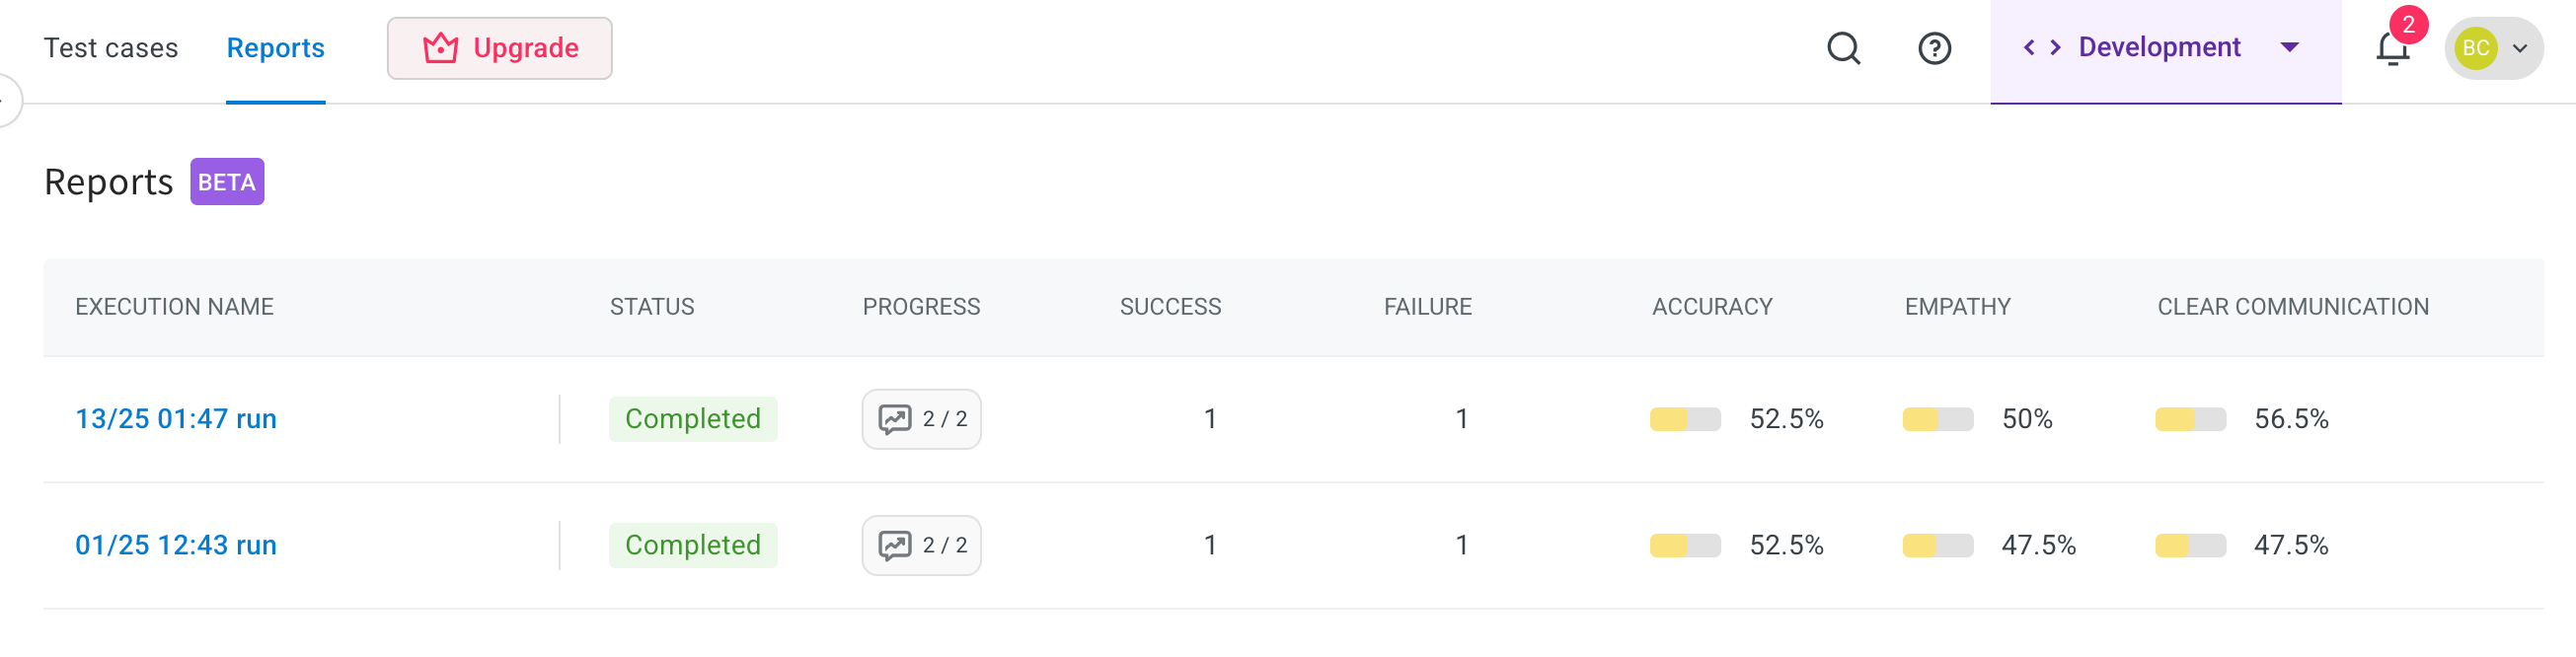Click progress chart icon for 01/25 run
Viewport: 2576px width, 657px height.
[x=894, y=545]
